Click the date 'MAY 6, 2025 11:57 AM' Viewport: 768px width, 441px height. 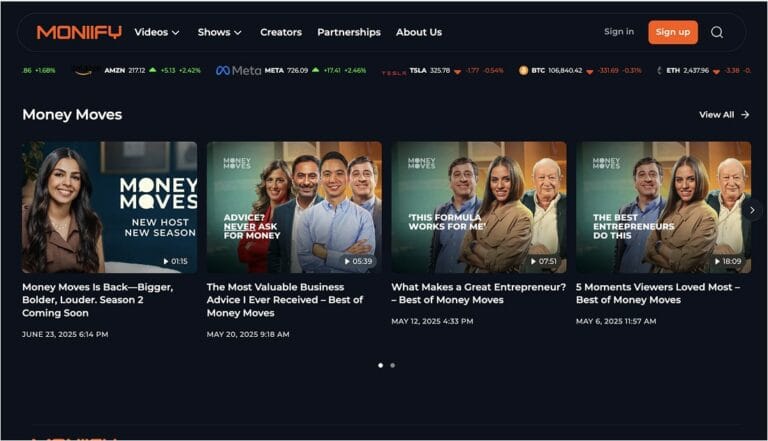click(616, 321)
